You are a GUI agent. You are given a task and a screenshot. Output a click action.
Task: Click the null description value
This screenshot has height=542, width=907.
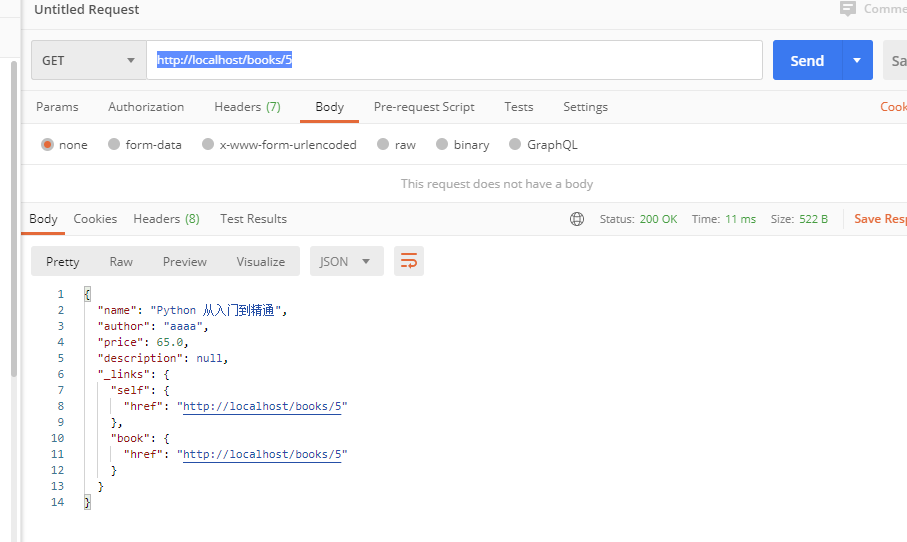pos(209,359)
